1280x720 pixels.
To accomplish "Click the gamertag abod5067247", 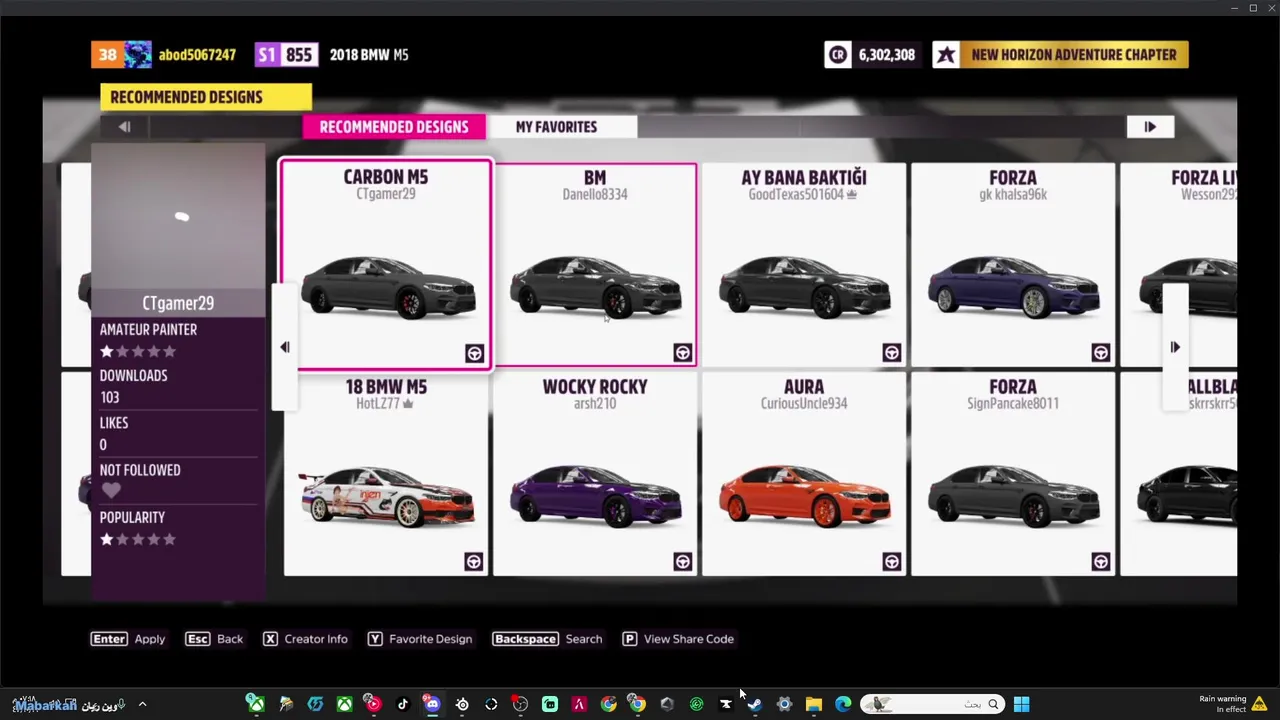I will 197,55.
